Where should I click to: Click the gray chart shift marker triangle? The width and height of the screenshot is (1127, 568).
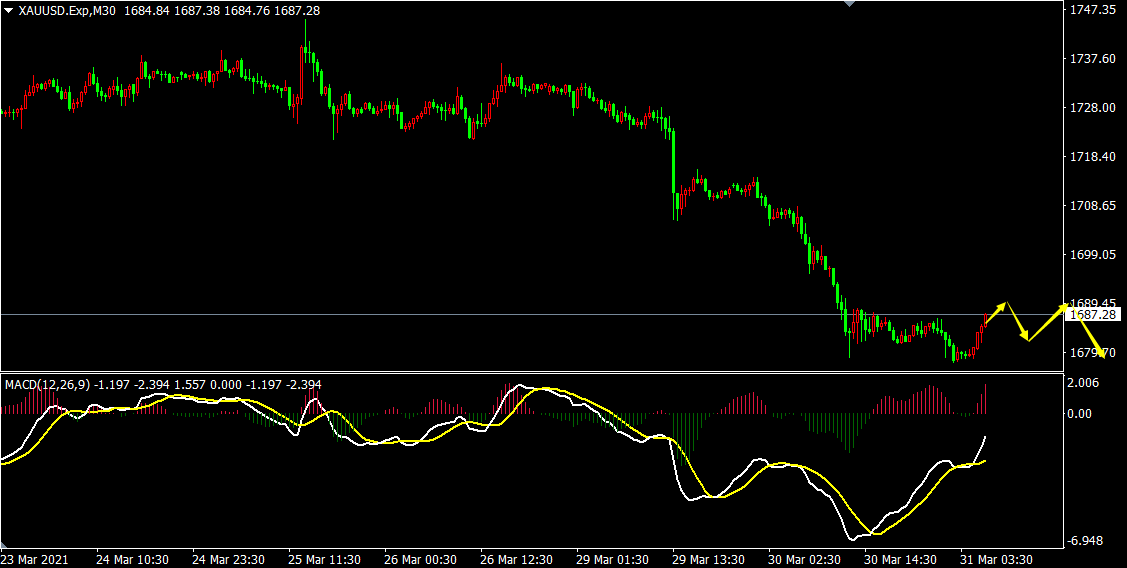pos(850,4)
